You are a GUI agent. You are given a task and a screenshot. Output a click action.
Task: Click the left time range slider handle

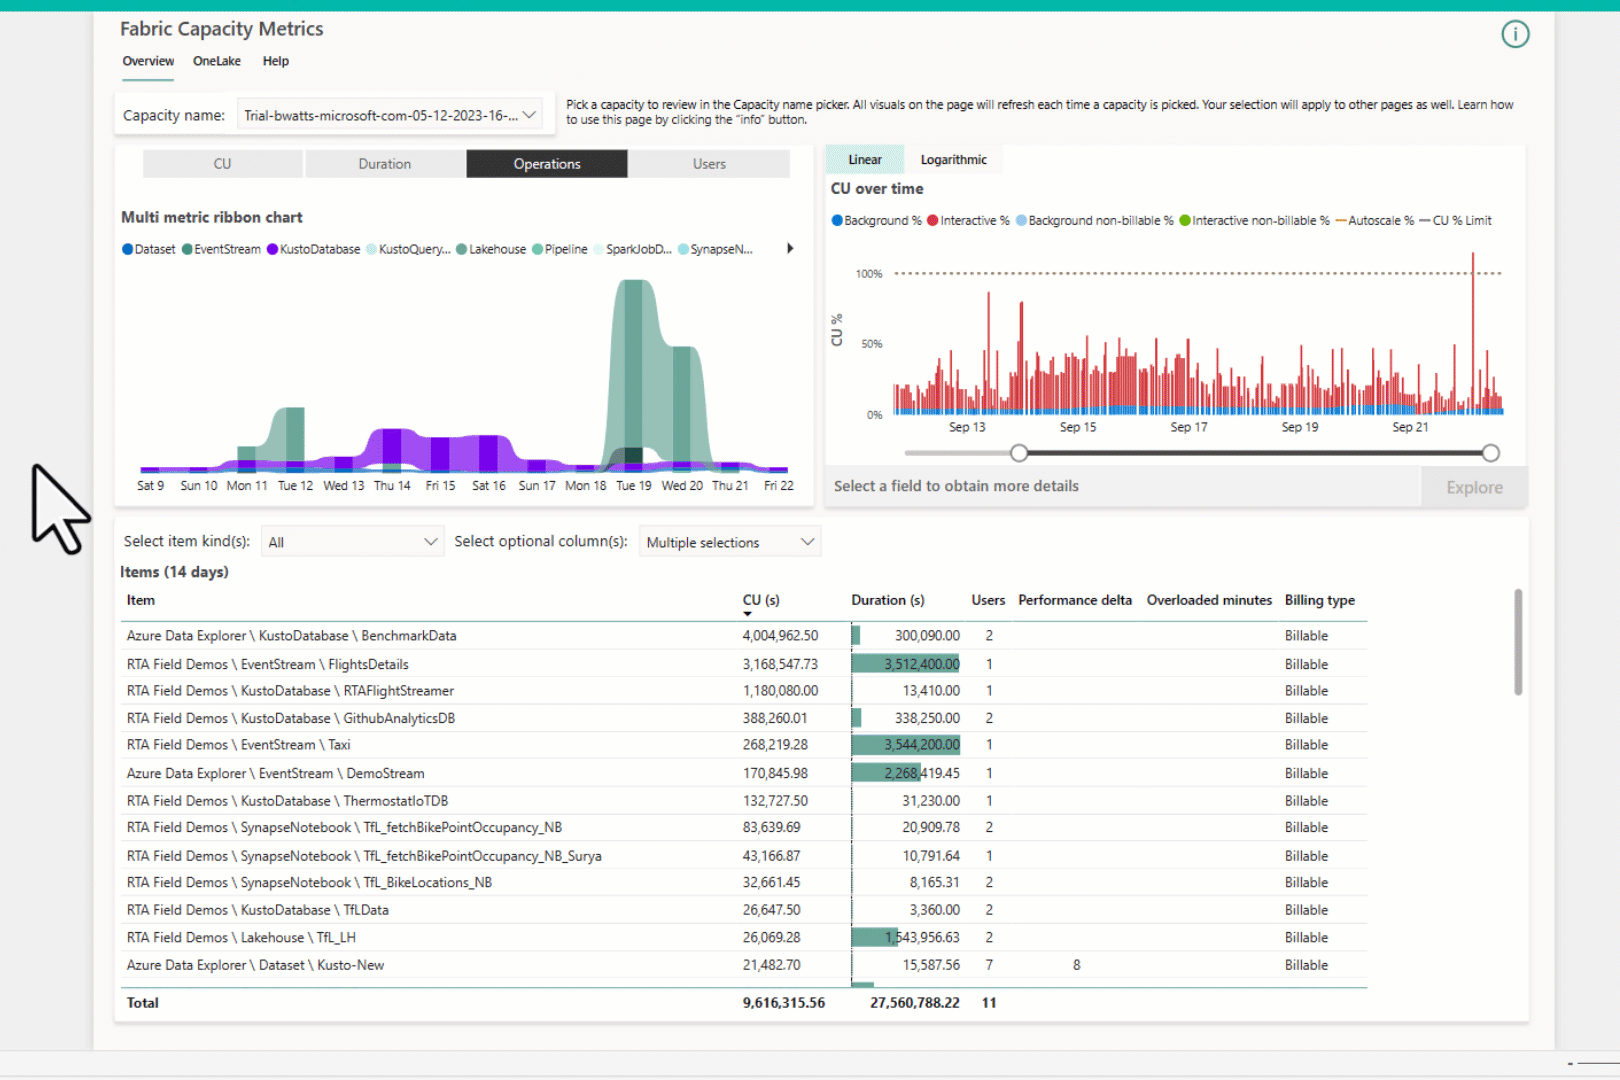1019,453
